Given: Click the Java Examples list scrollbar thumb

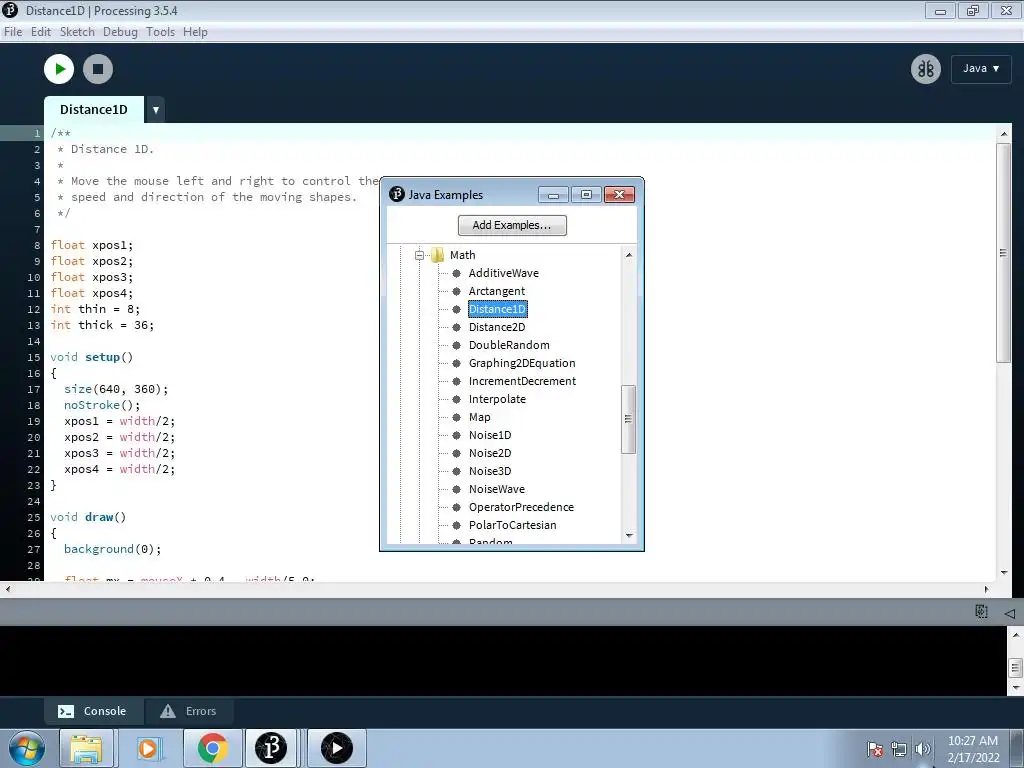Looking at the screenshot, I should (628, 419).
